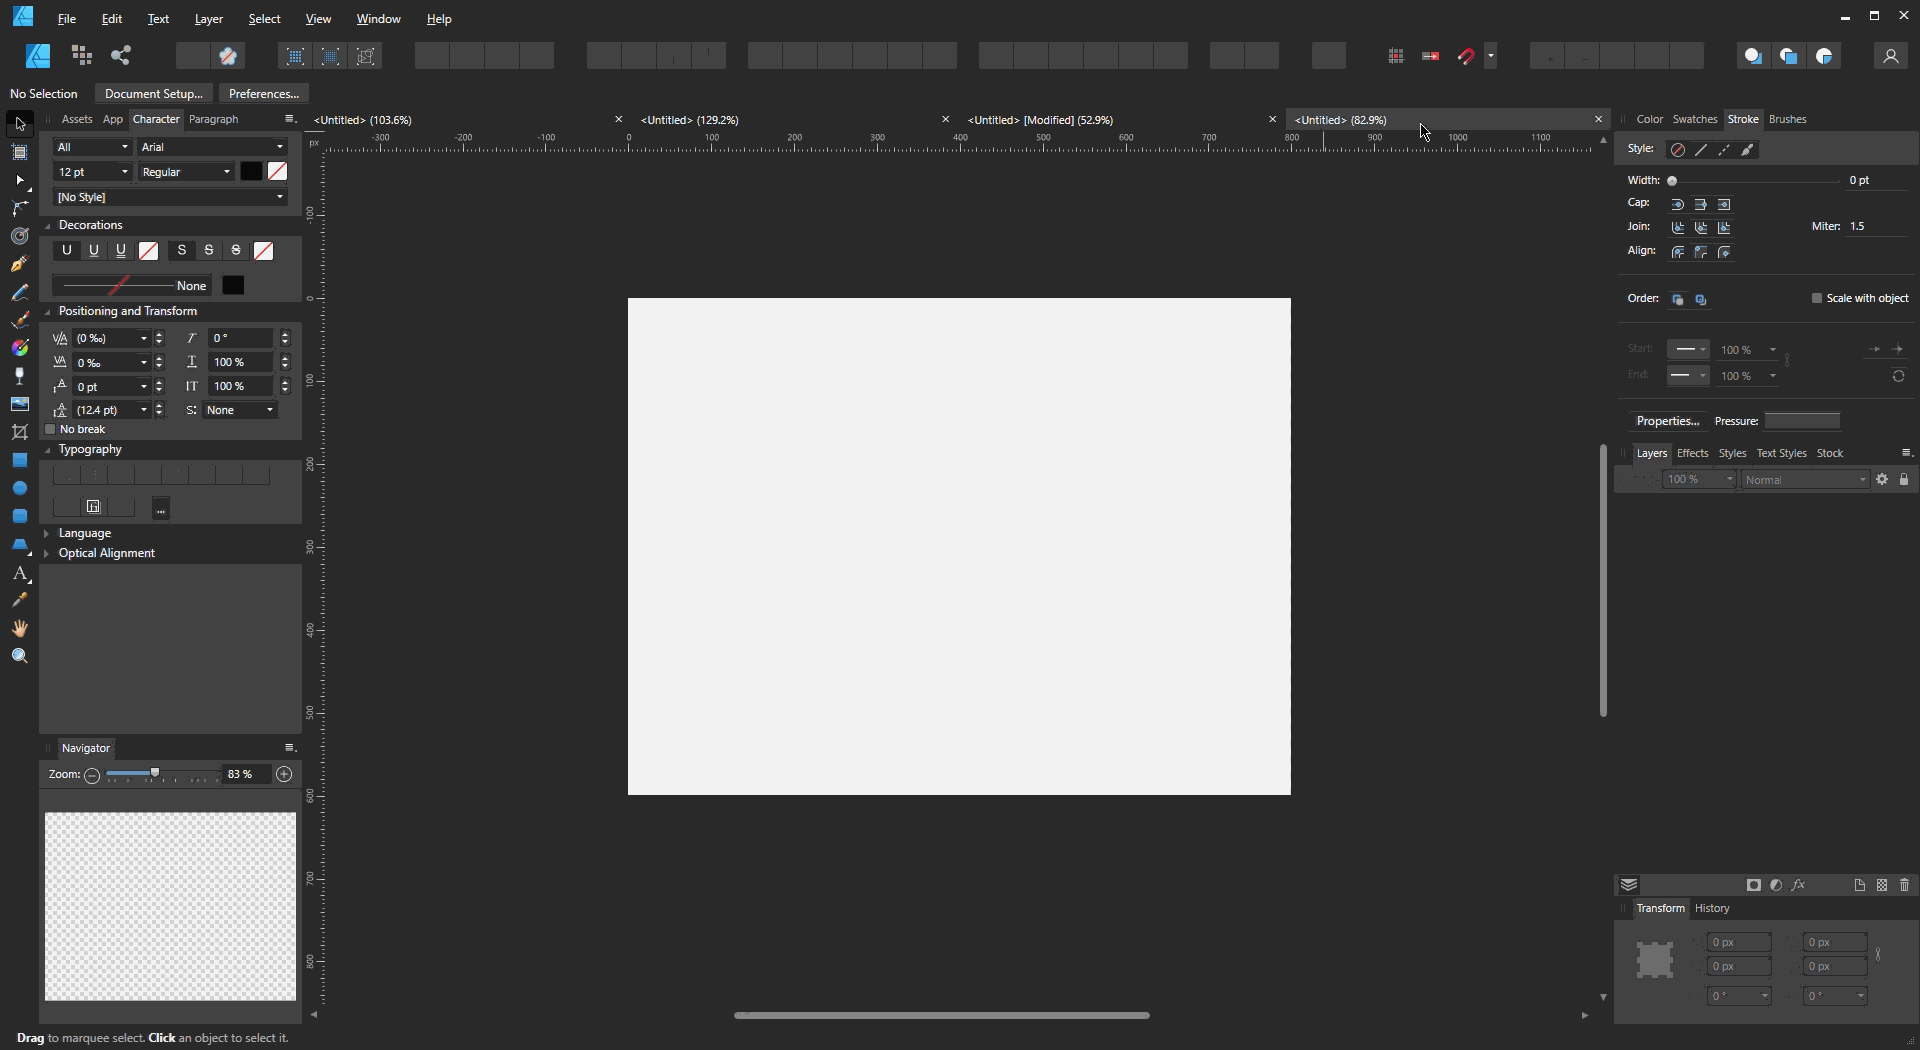The width and height of the screenshot is (1920, 1050).
Task: Select the Vector Brush tool
Action: (x=20, y=321)
